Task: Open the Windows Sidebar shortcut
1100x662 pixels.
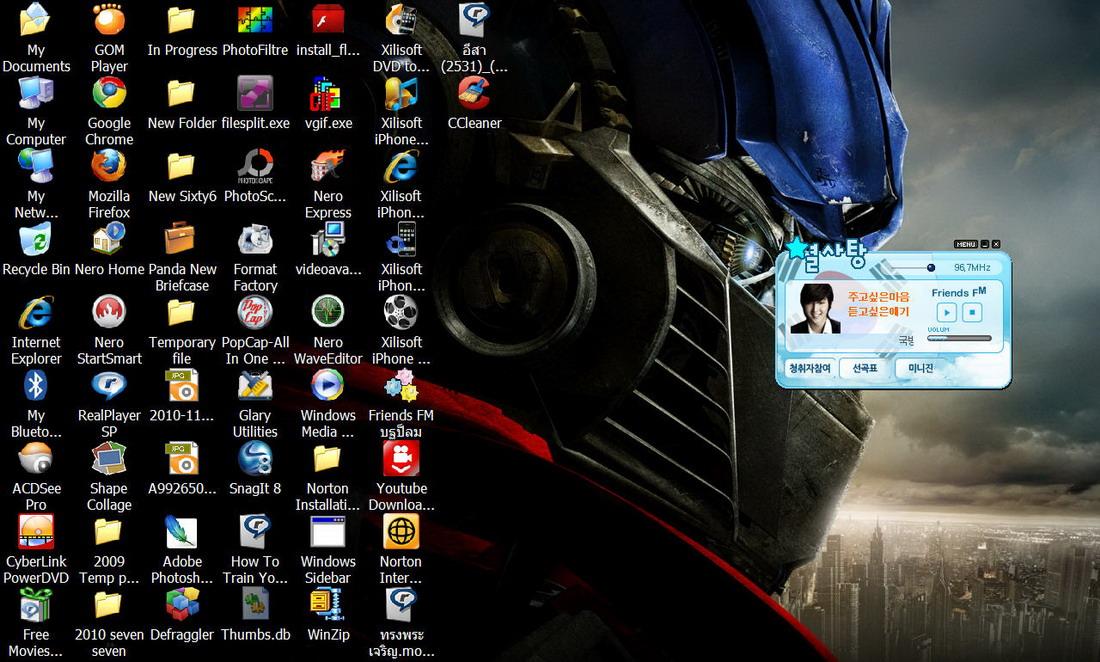Action: click(328, 550)
